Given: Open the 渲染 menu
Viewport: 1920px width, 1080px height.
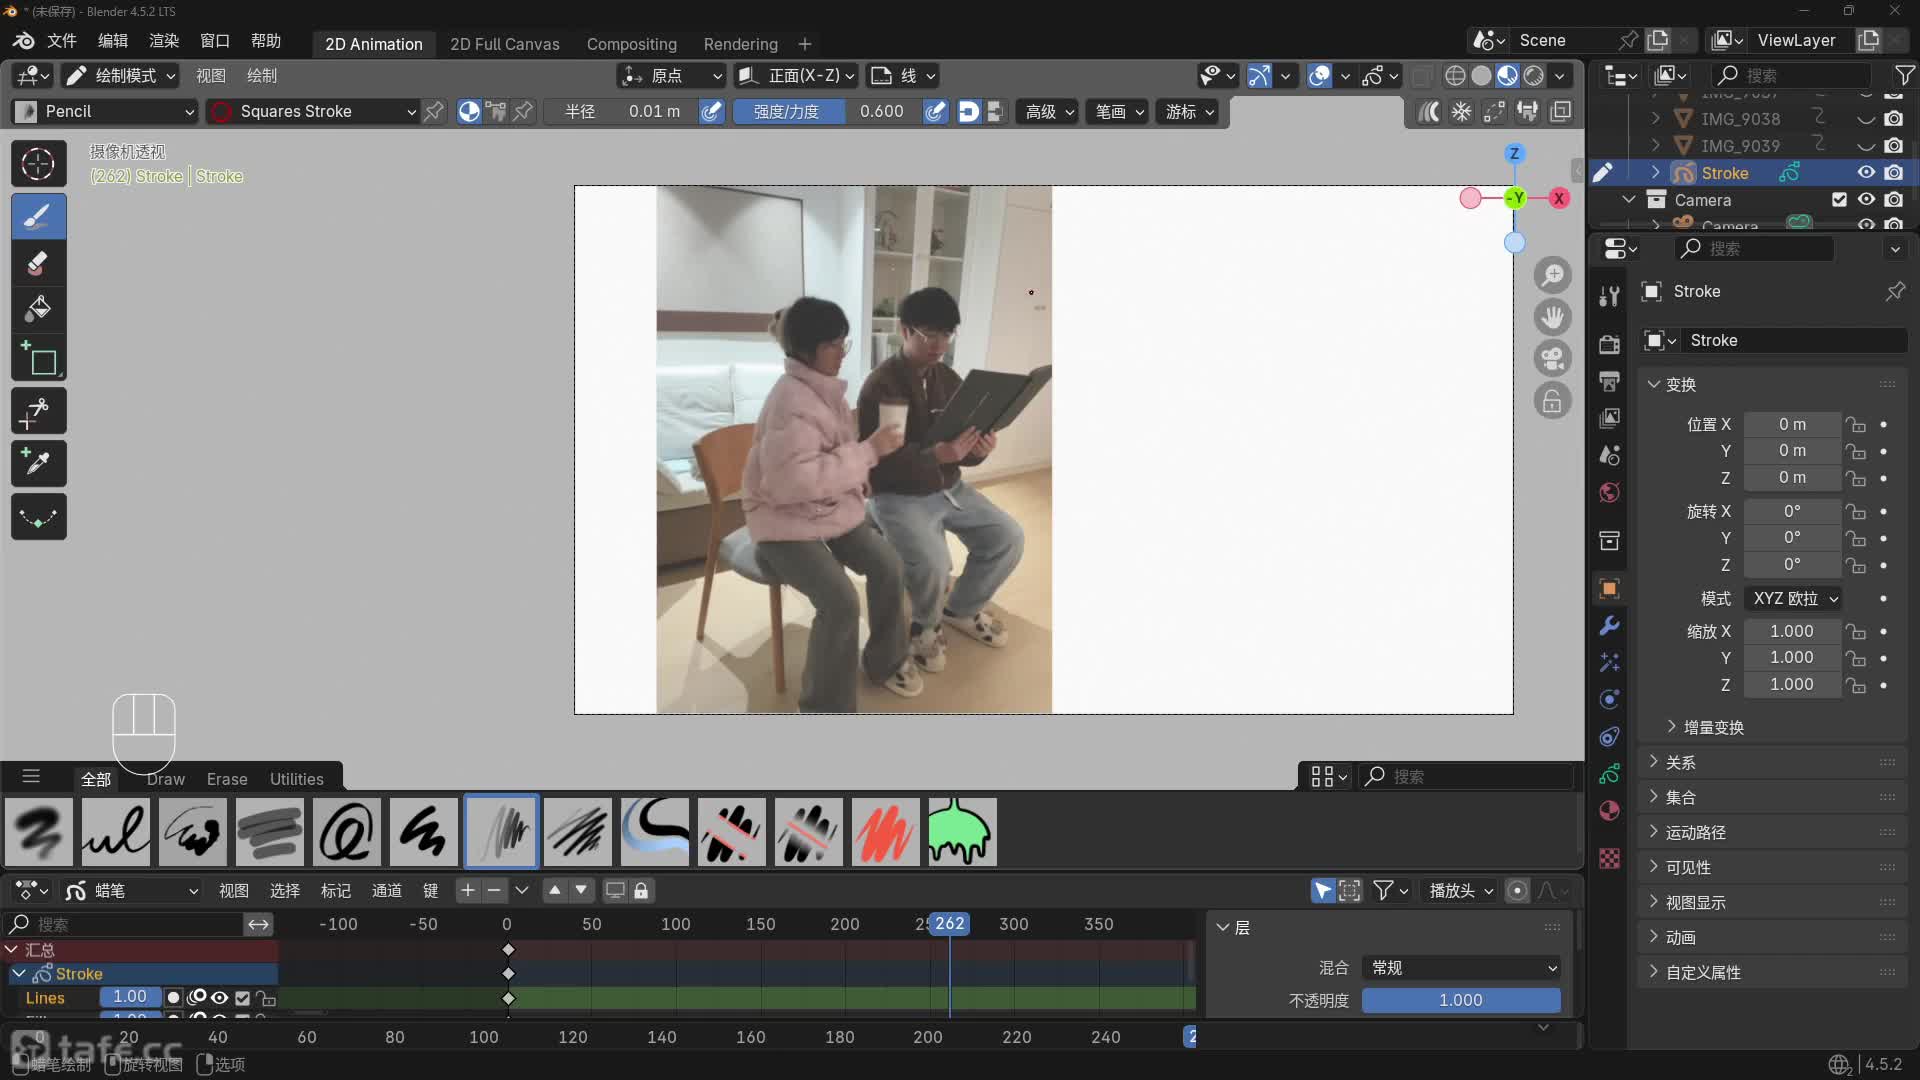Looking at the screenshot, I should coord(163,41).
